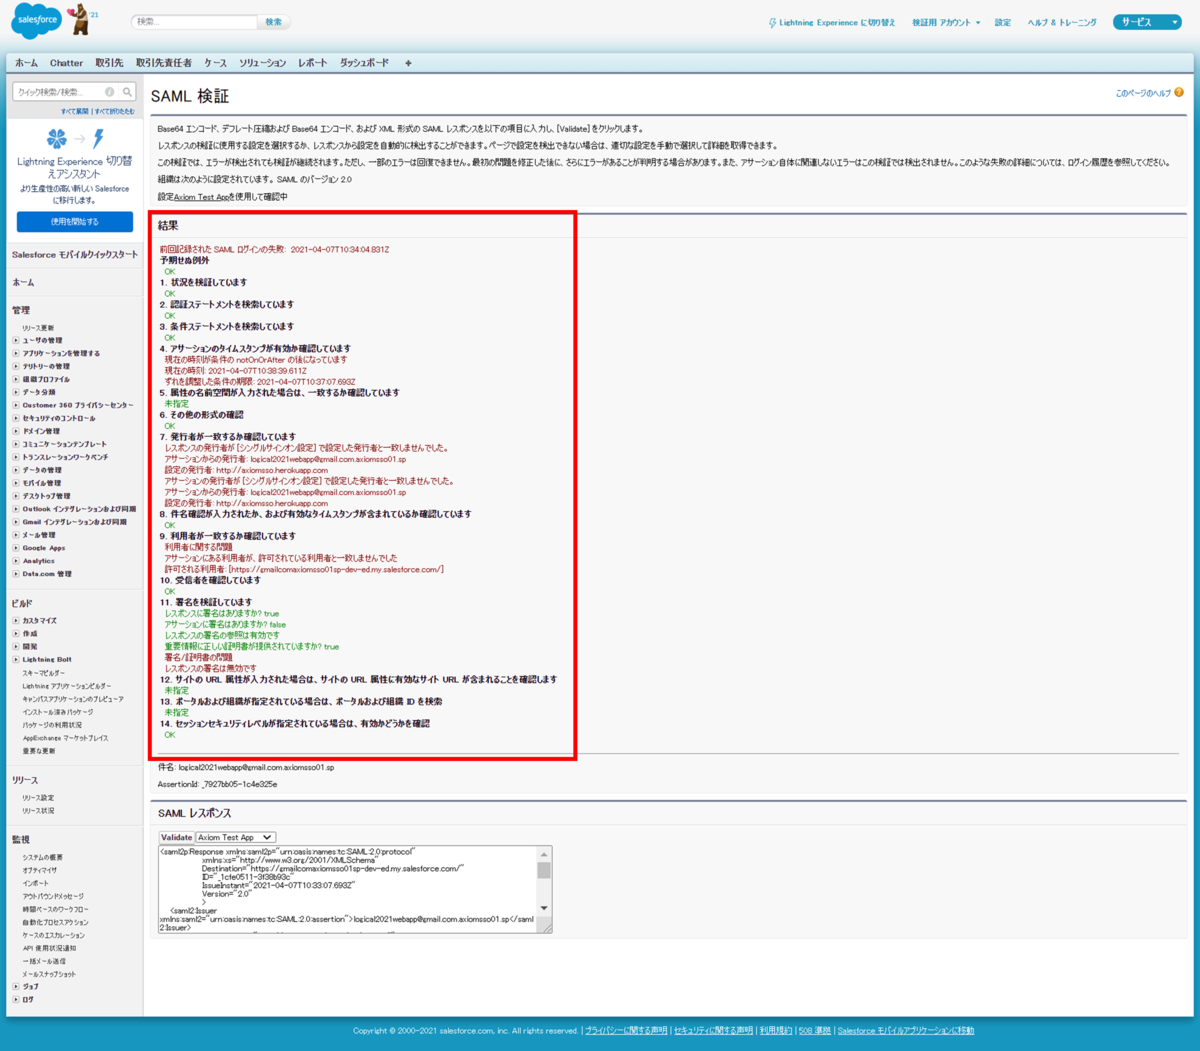Open the 設定 link in the header

point(1003,22)
